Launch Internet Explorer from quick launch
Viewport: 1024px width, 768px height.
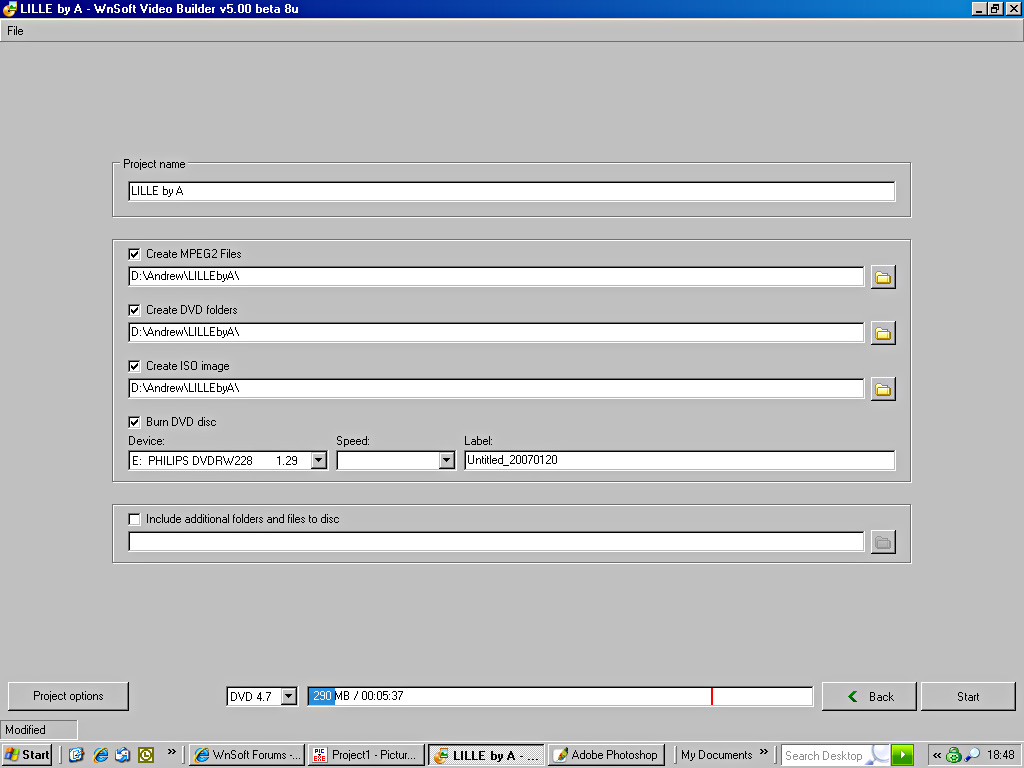(x=100, y=755)
